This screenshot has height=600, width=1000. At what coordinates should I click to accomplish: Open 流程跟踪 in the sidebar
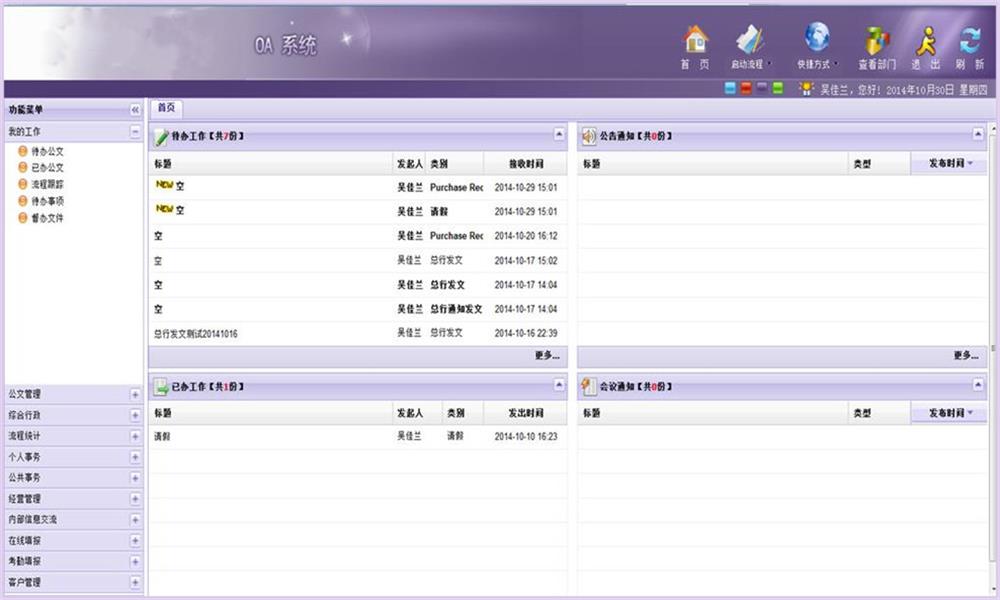click(x=47, y=184)
